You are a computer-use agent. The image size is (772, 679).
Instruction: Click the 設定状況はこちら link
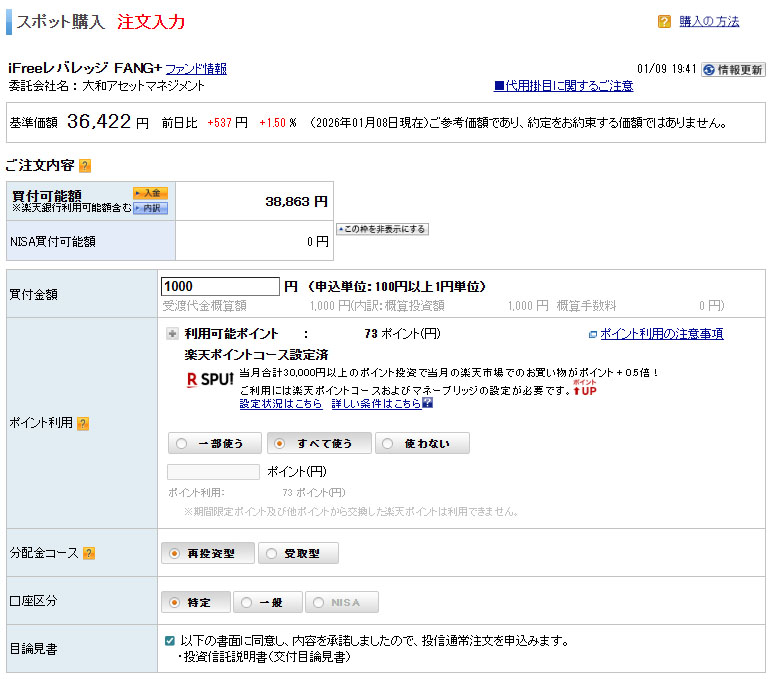coord(281,403)
